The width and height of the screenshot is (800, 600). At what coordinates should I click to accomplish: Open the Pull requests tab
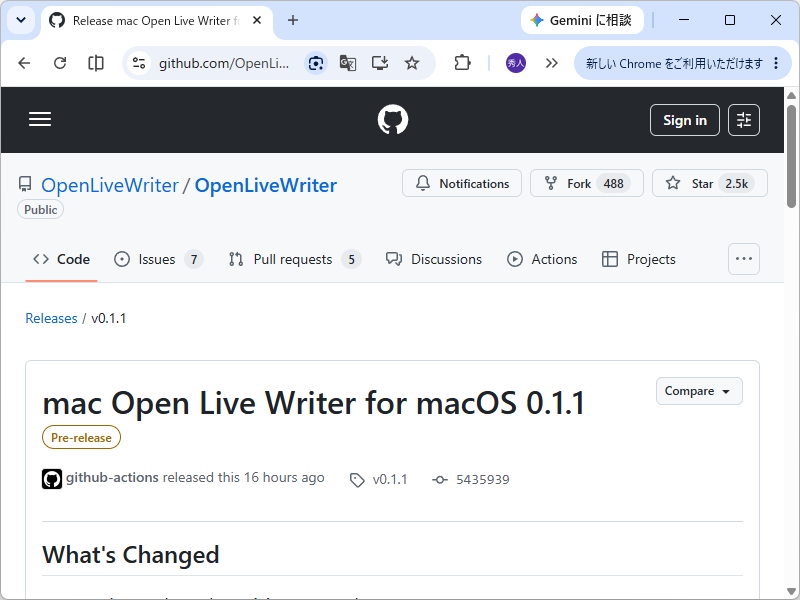coord(295,259)
